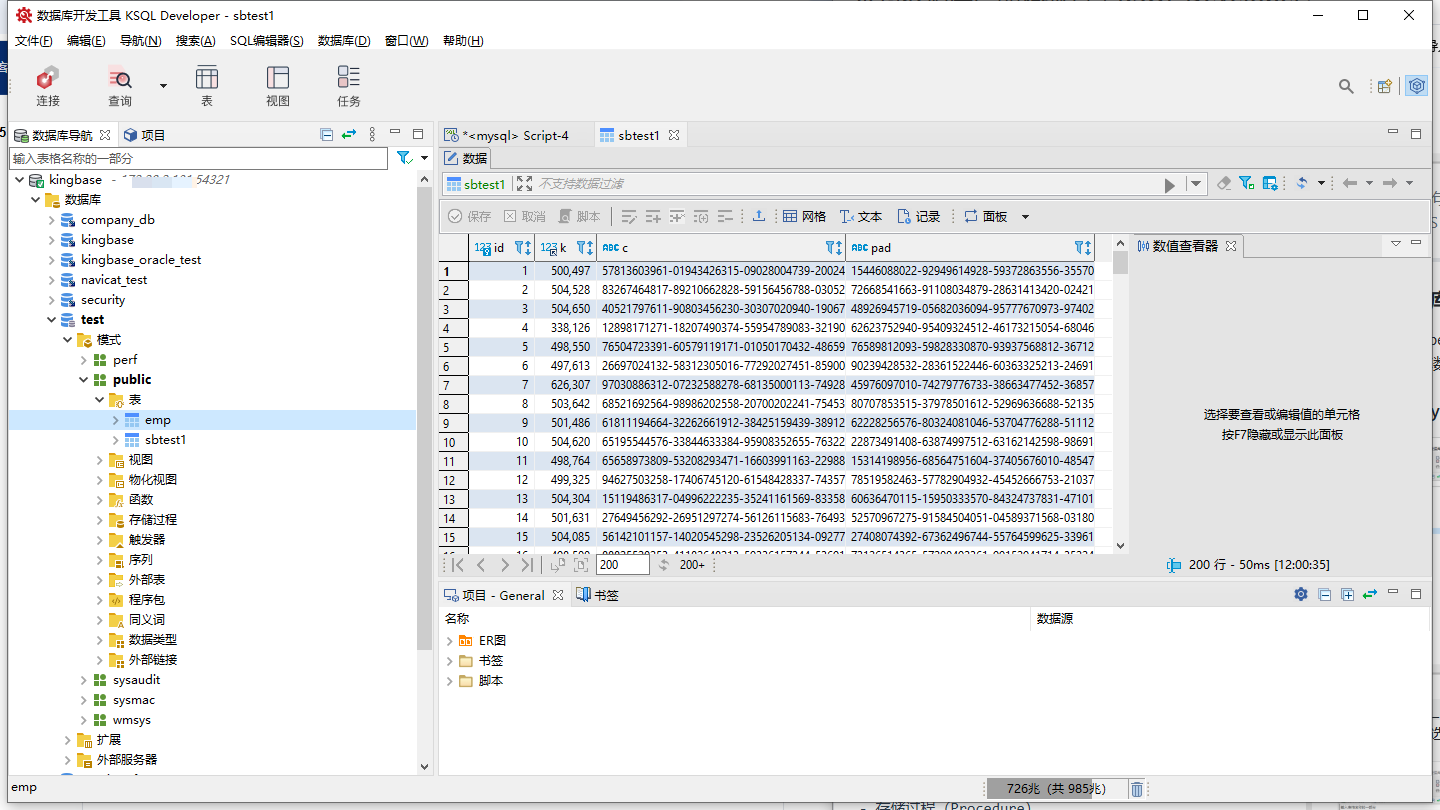
Task: Open the dropdown arrow next to 面板
Action: click(1025, 217)
